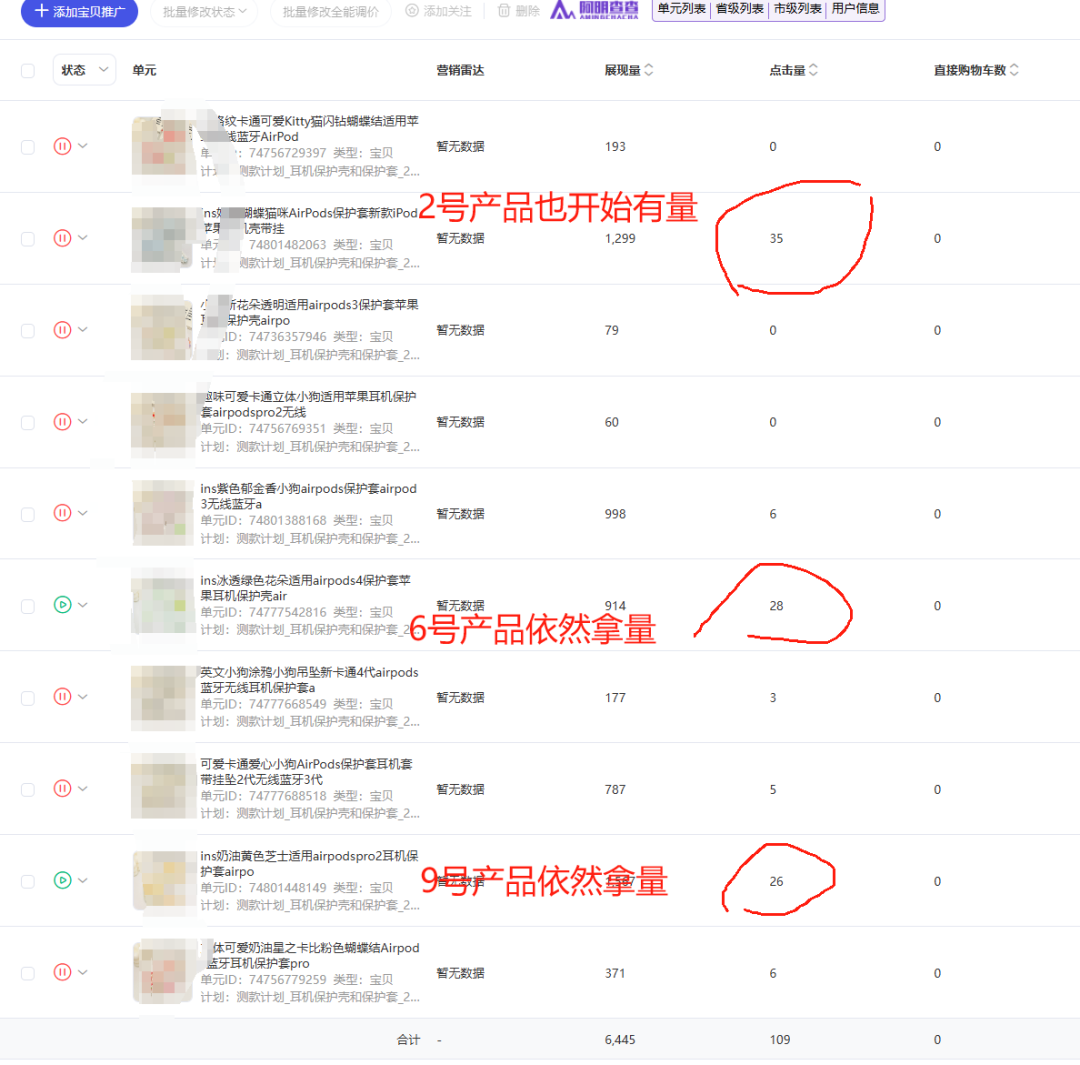Click 添加关注 button
The height and width of the screenshot is (1065, 1080).
439,11
